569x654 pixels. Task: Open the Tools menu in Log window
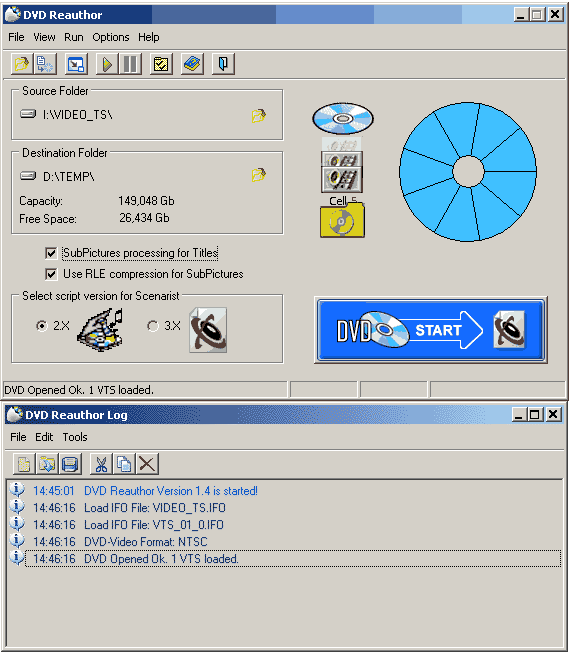point(75,437)
